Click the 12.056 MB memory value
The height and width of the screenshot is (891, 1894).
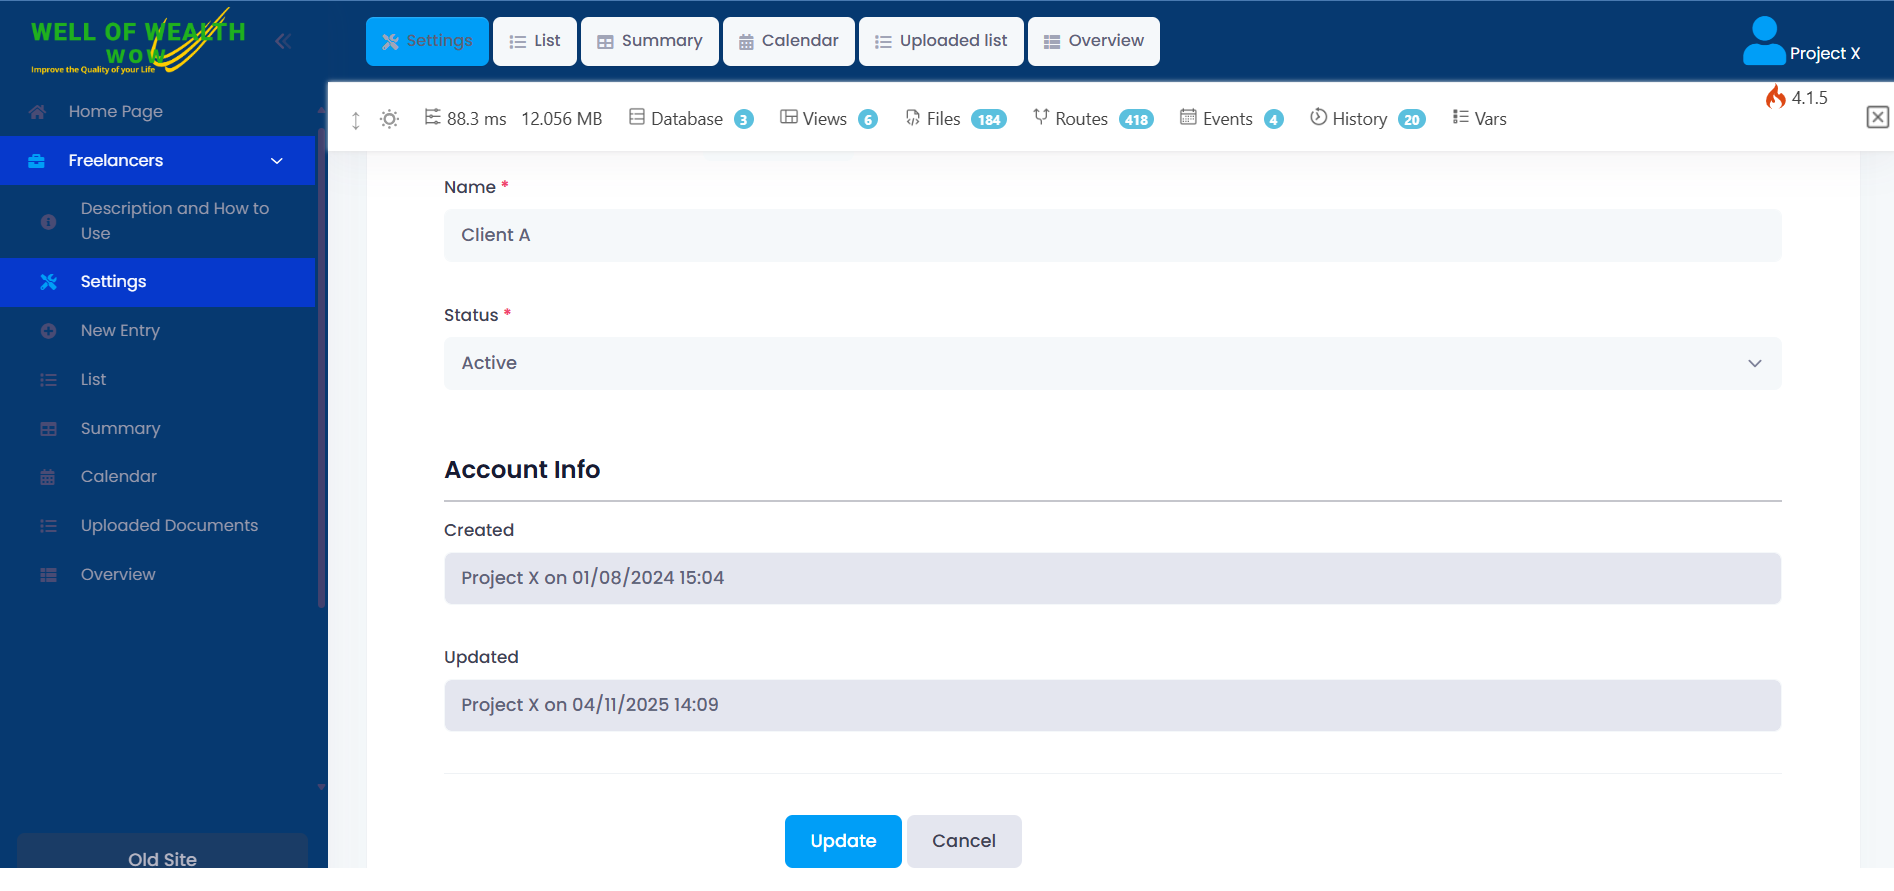coord(562,119)
